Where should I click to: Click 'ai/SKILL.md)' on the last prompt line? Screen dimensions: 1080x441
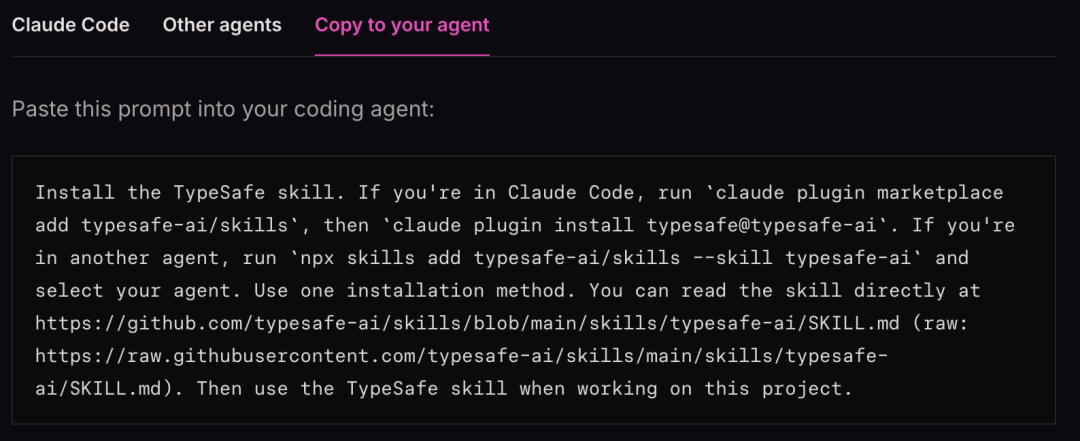(110, 389)
